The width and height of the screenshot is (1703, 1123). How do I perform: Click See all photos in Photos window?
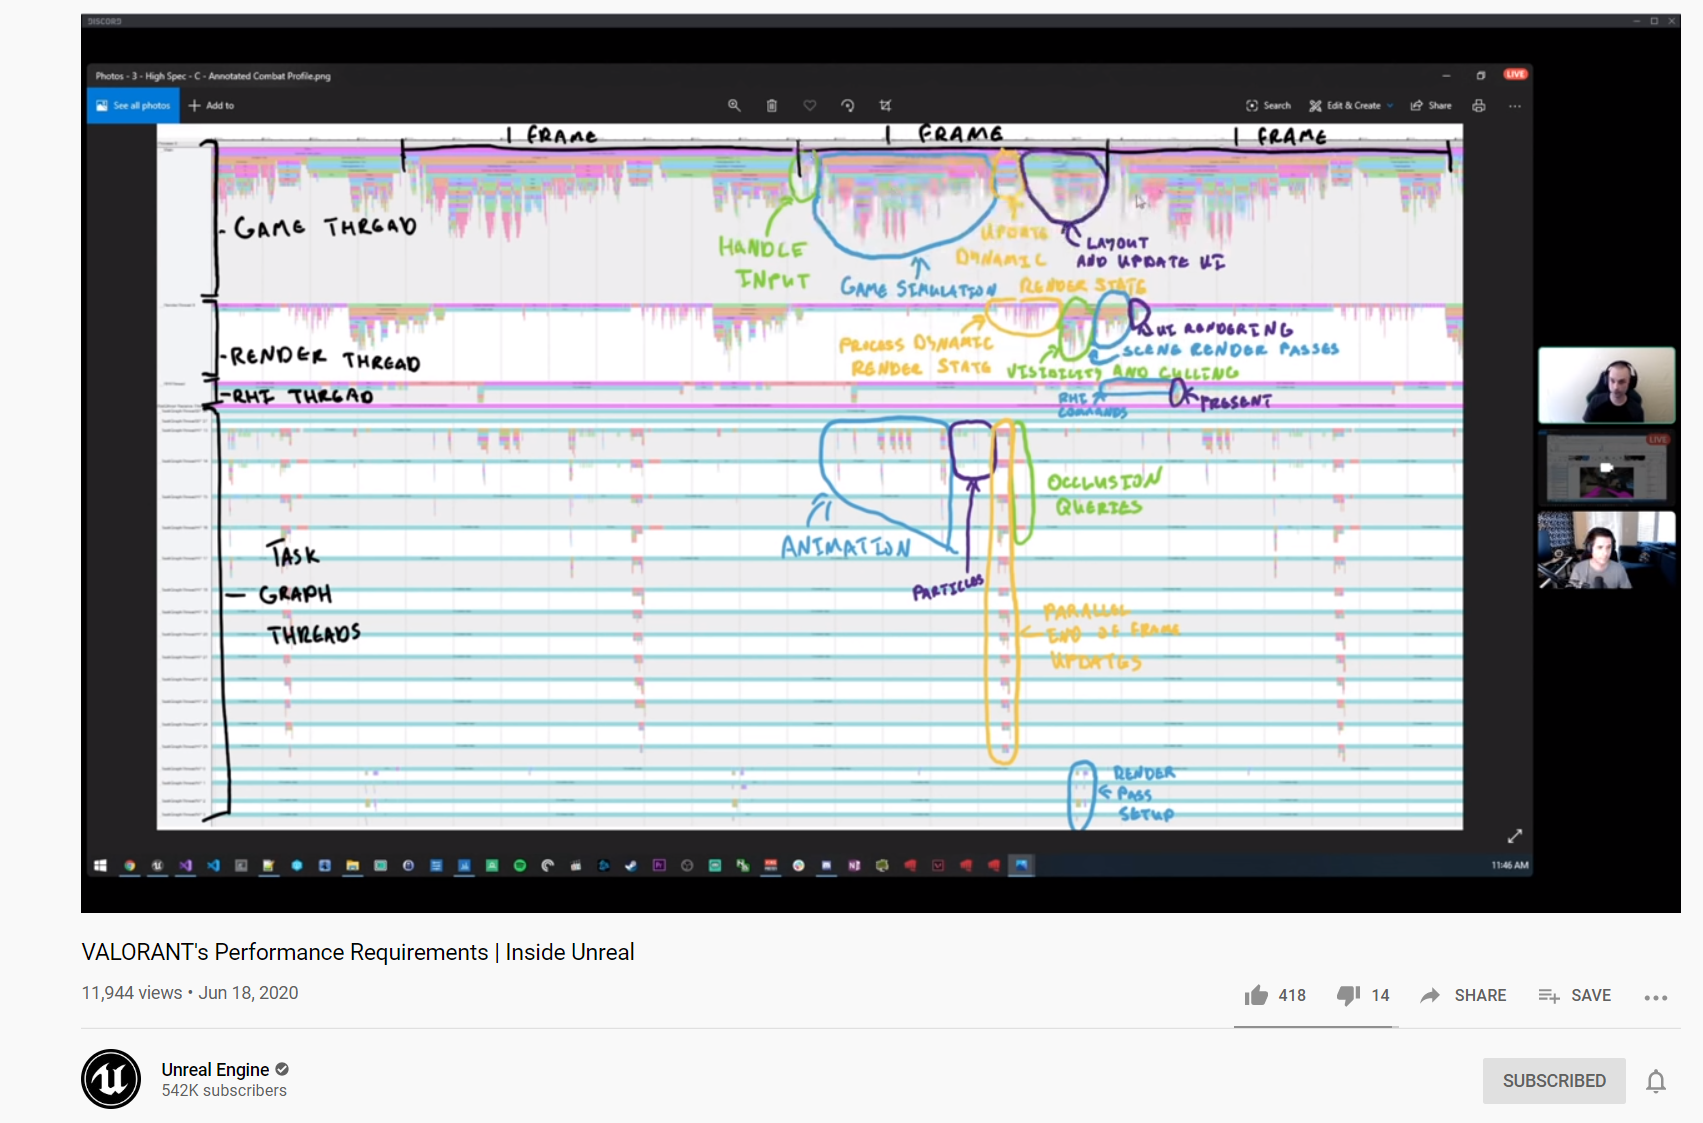[x=133, y=105]
